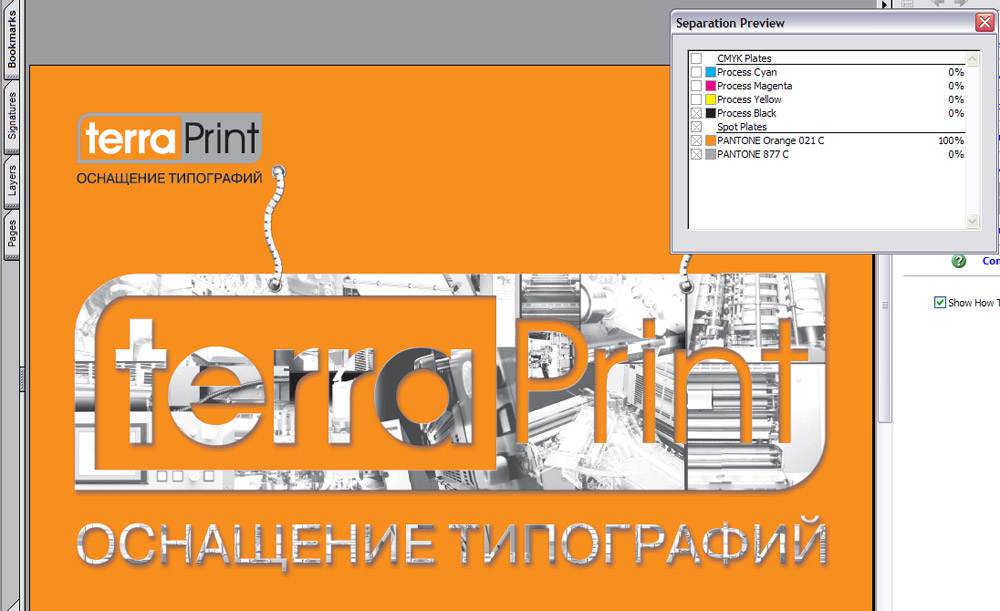This screenshot has width=1000, height=611.
Task: Click the Process Magenta color swatch
Action: pos(710,86)
